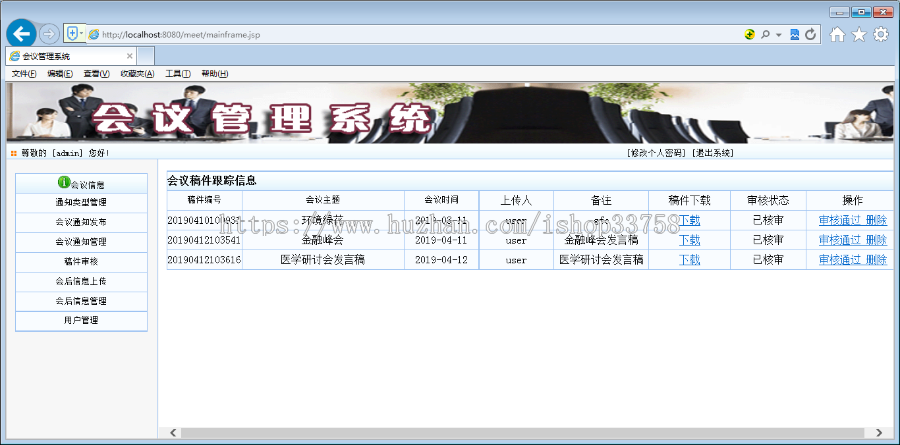The height and width of the screenshot is (445, 900).
Task: Open 通知类型管理 in the sidebar
Action: (81, 203)
